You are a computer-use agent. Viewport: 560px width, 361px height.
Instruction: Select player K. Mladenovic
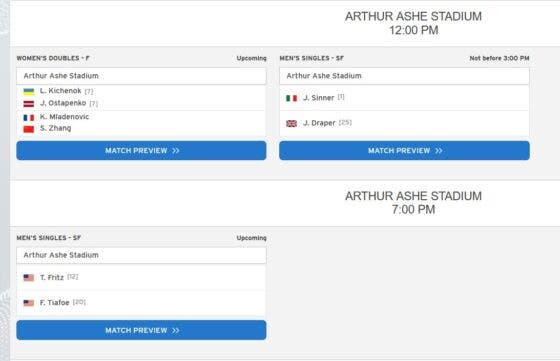(x=65, y=117)
